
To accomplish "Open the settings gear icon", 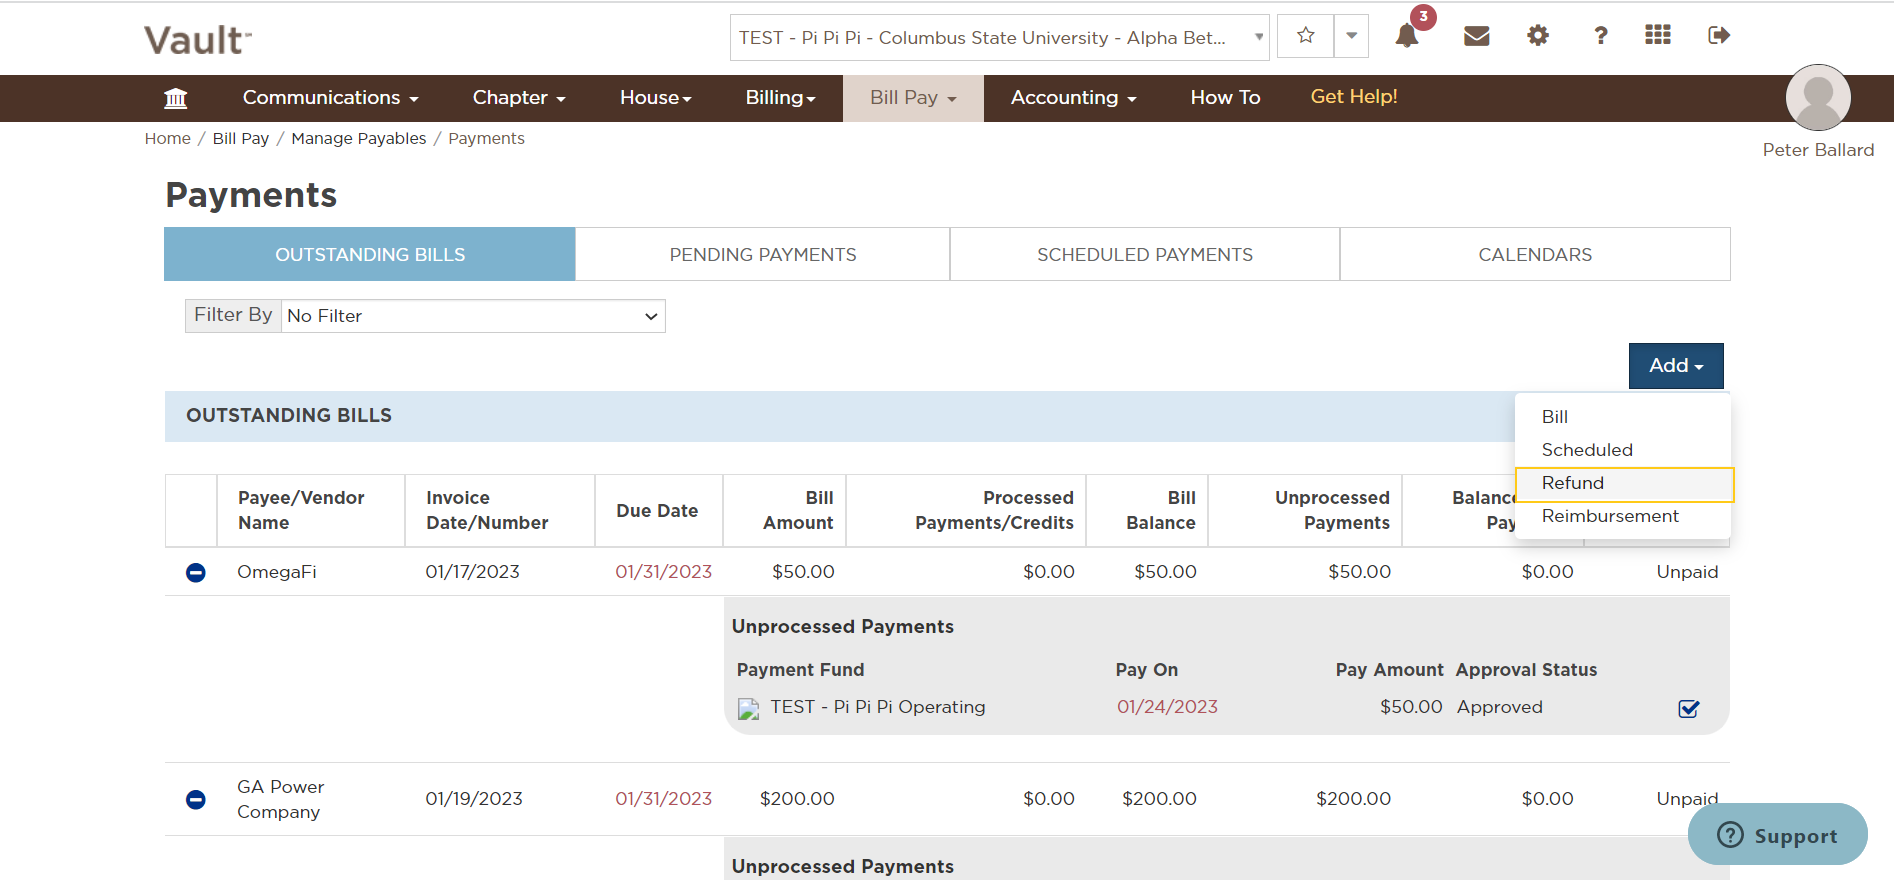I will (1538, 36).
